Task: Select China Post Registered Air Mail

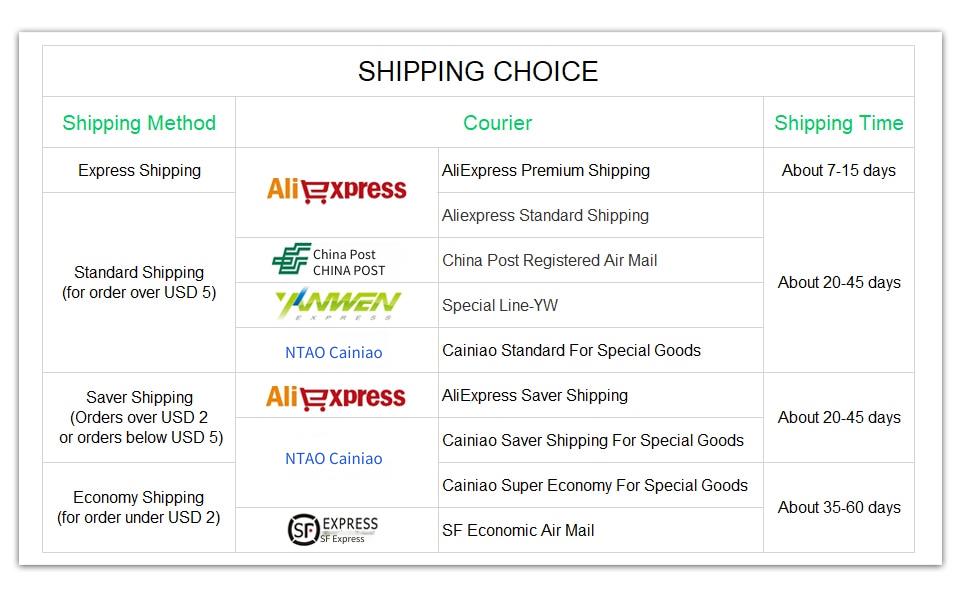Action: (x=549, y=260)
